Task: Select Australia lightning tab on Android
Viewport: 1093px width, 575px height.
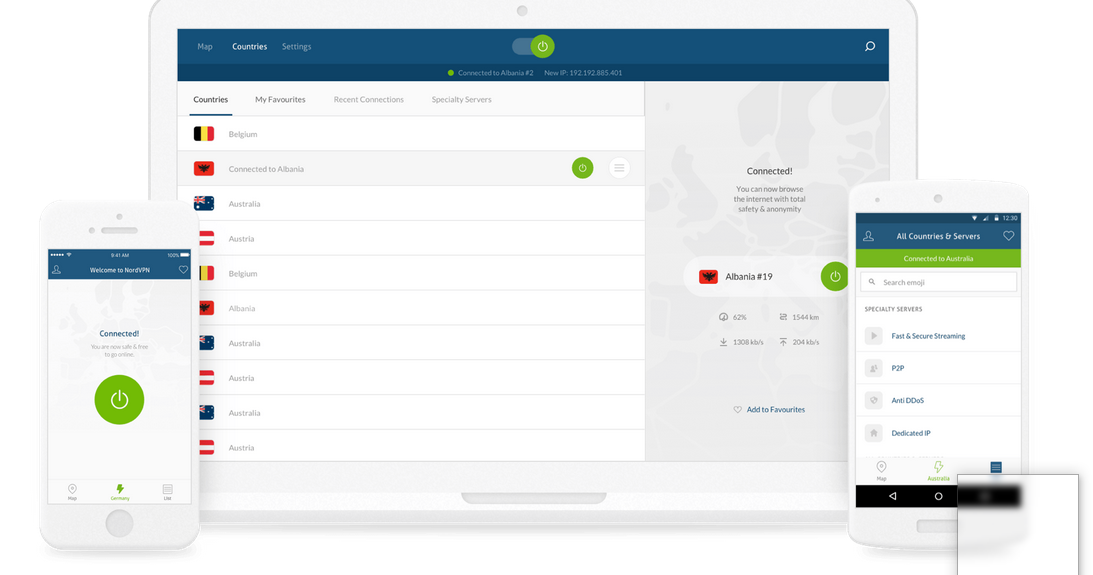Action: (x=938, y=470)
